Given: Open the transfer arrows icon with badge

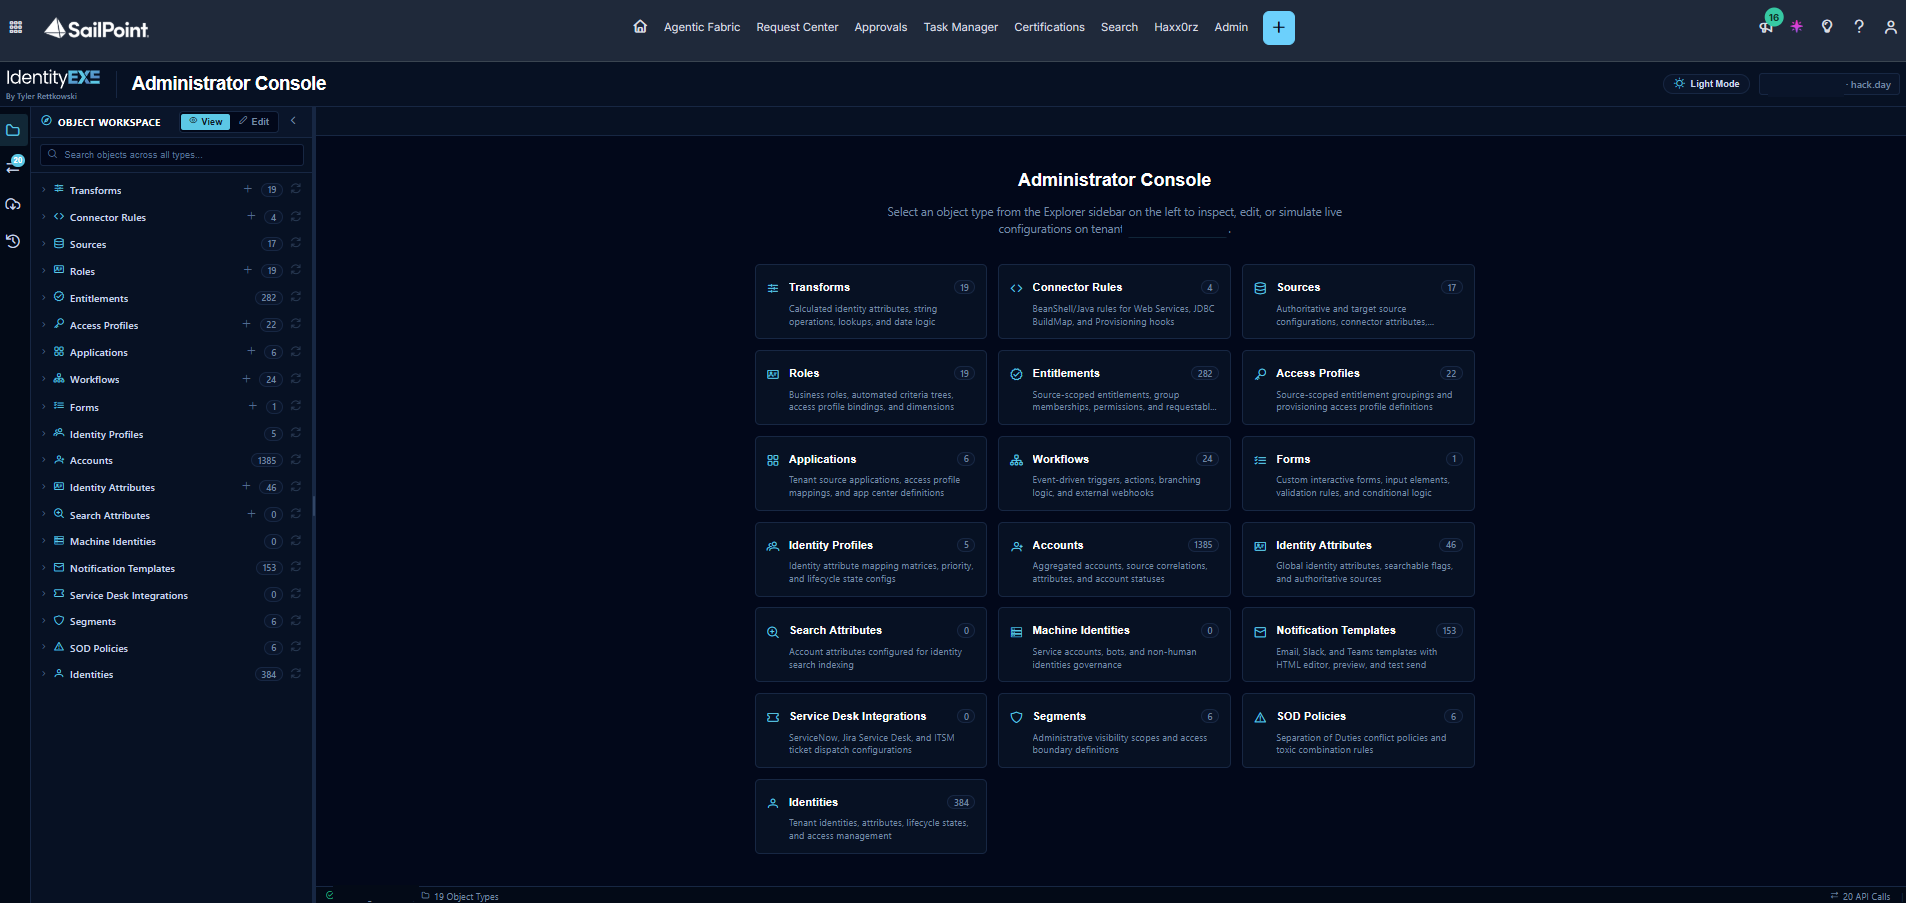Looking at the screenshot, I should (x=14, y=165).
